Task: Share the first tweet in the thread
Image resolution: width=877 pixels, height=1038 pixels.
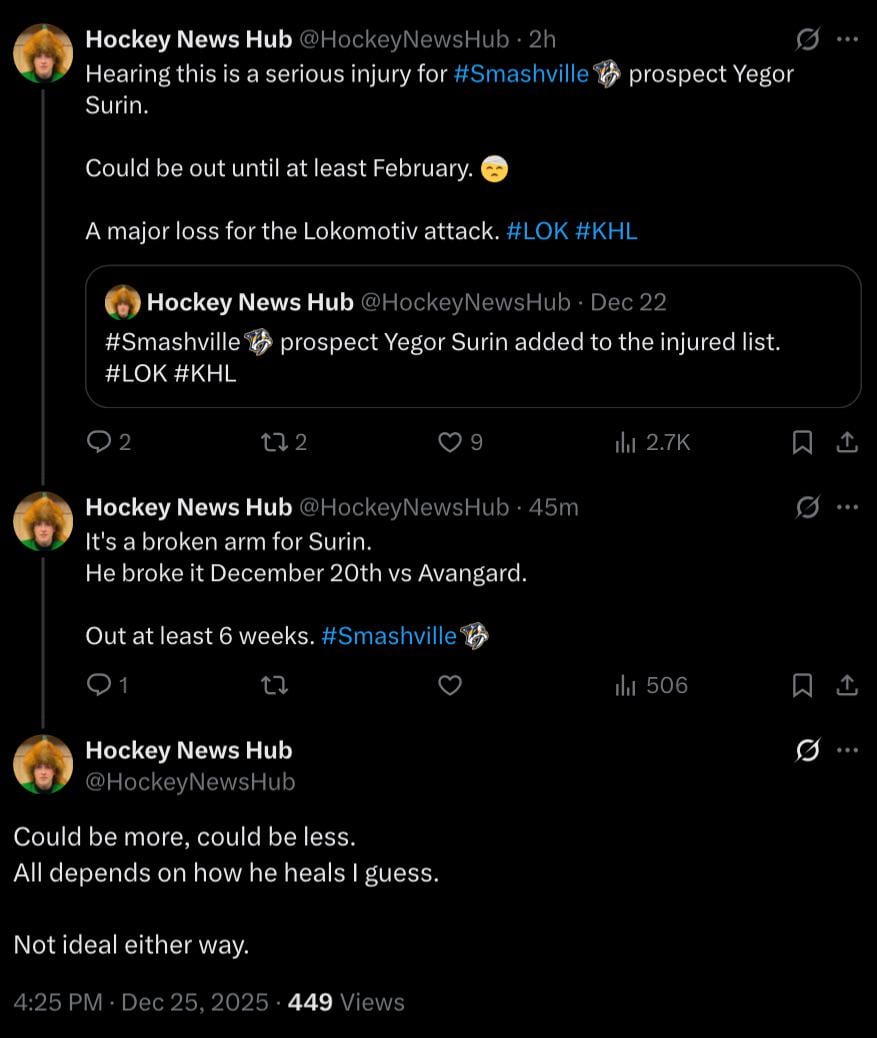Action: coord(846,442)
